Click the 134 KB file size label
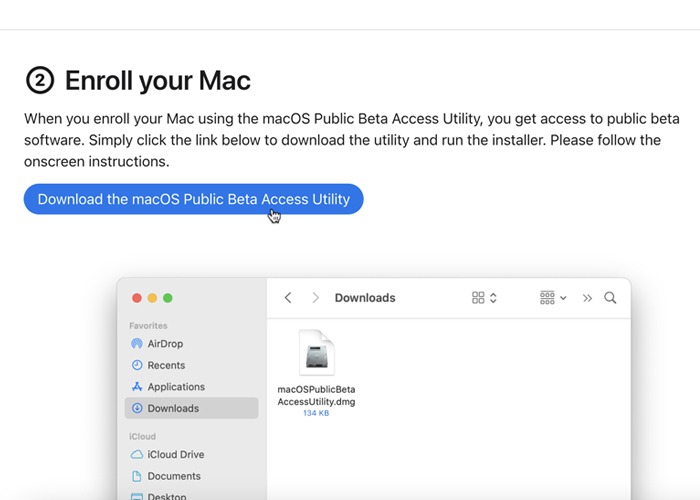The height and width of the screenshot is (500, 700). click(x=316, y=413)
